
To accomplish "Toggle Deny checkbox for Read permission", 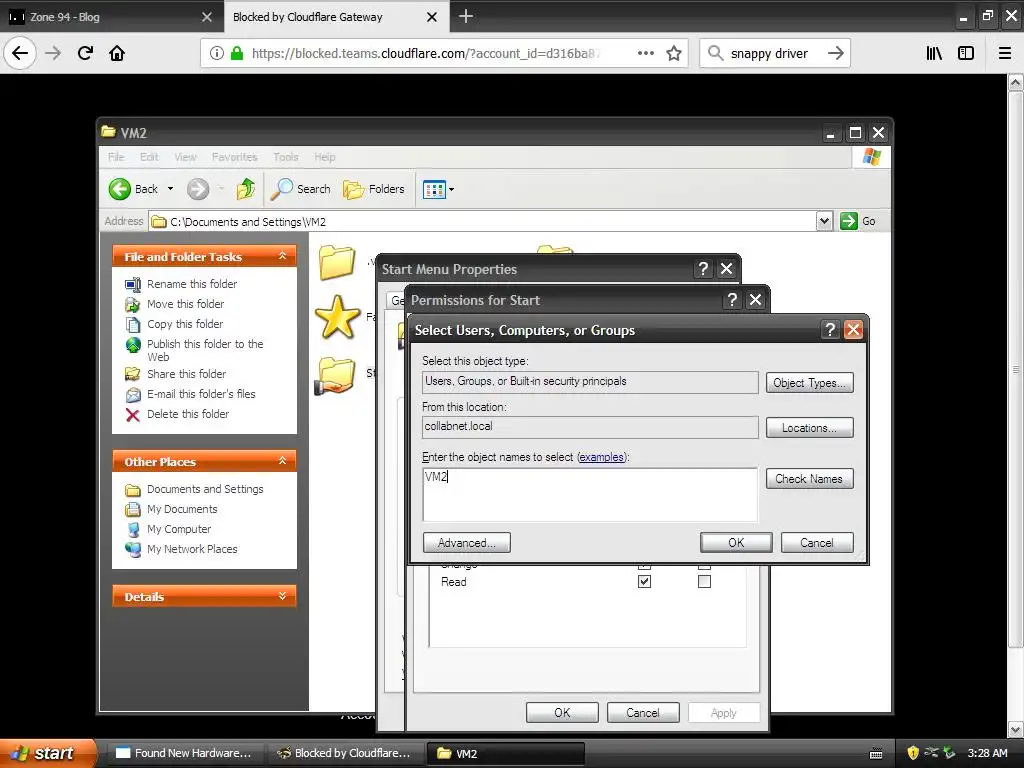I will coord(704,581).
